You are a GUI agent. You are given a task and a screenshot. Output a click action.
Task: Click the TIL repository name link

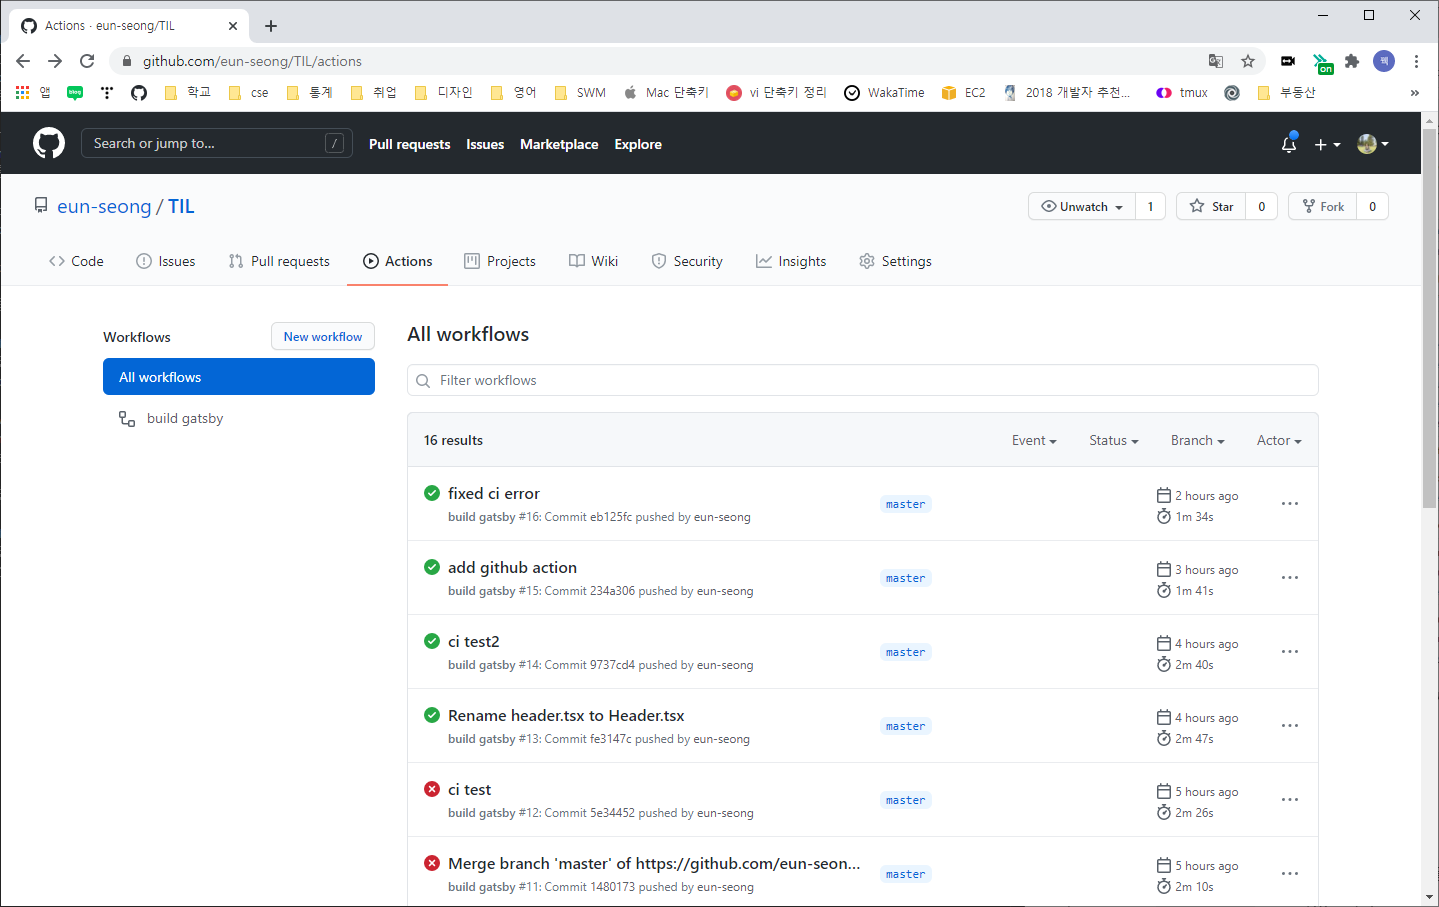181,206
